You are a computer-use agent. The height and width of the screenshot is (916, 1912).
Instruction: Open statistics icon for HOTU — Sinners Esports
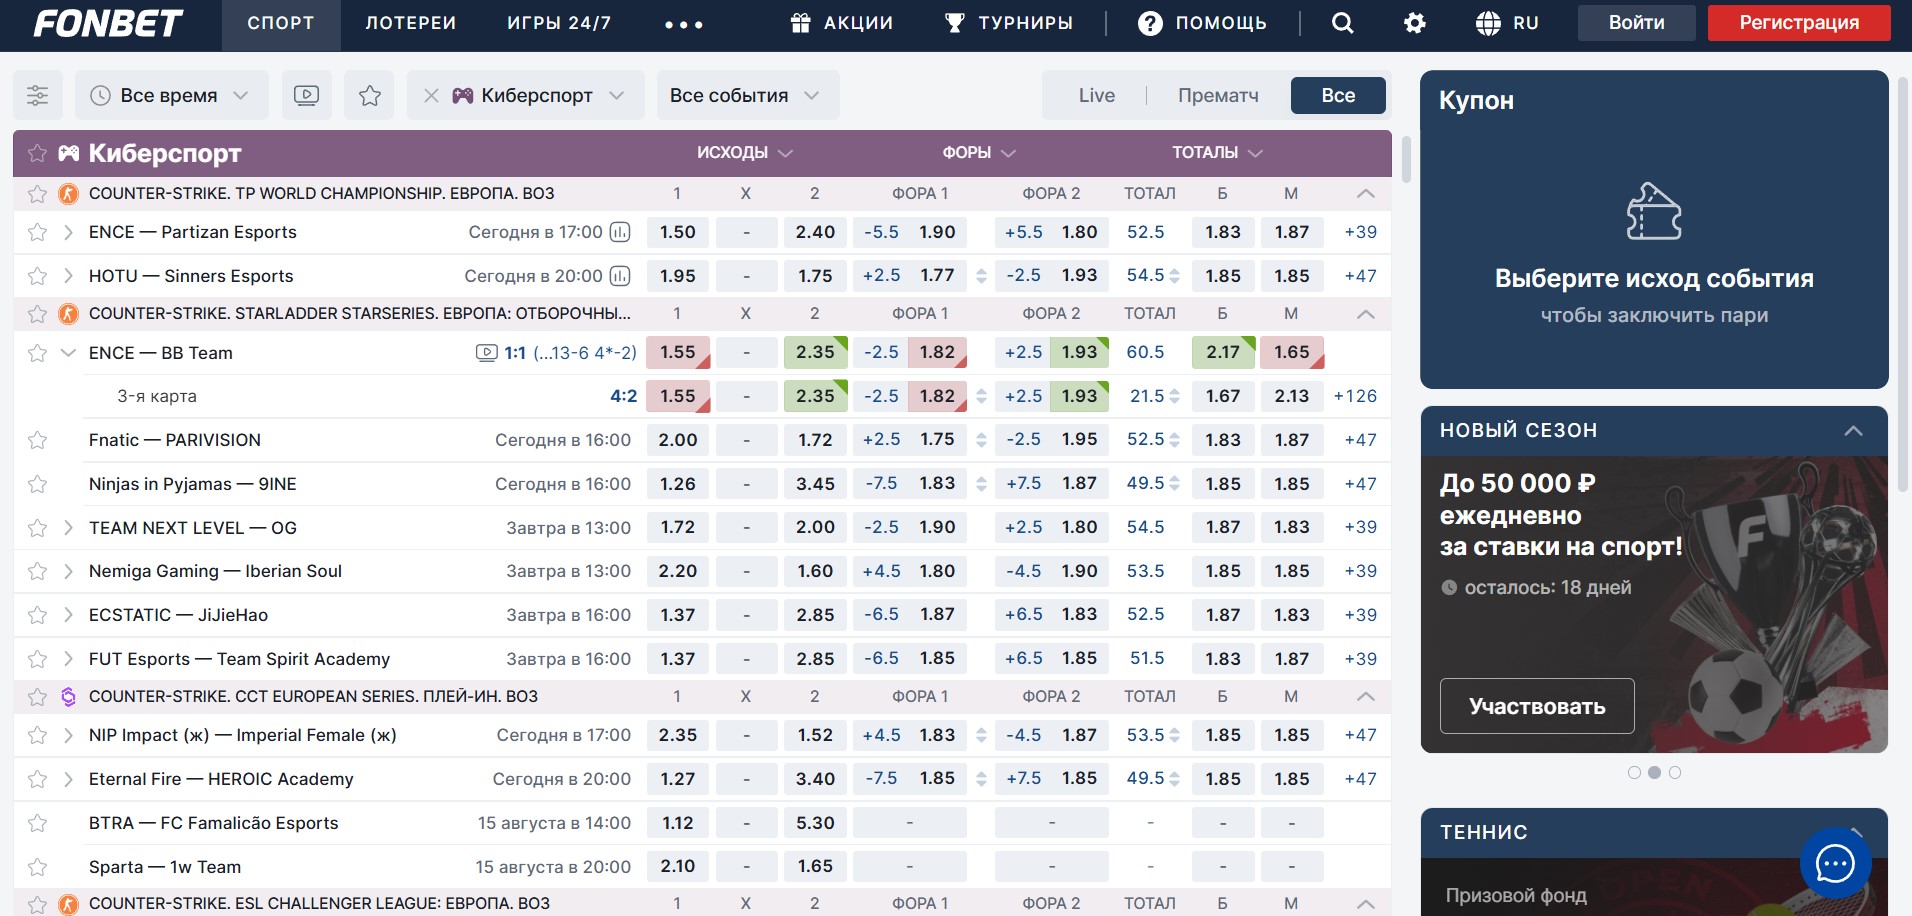[620, 276]
